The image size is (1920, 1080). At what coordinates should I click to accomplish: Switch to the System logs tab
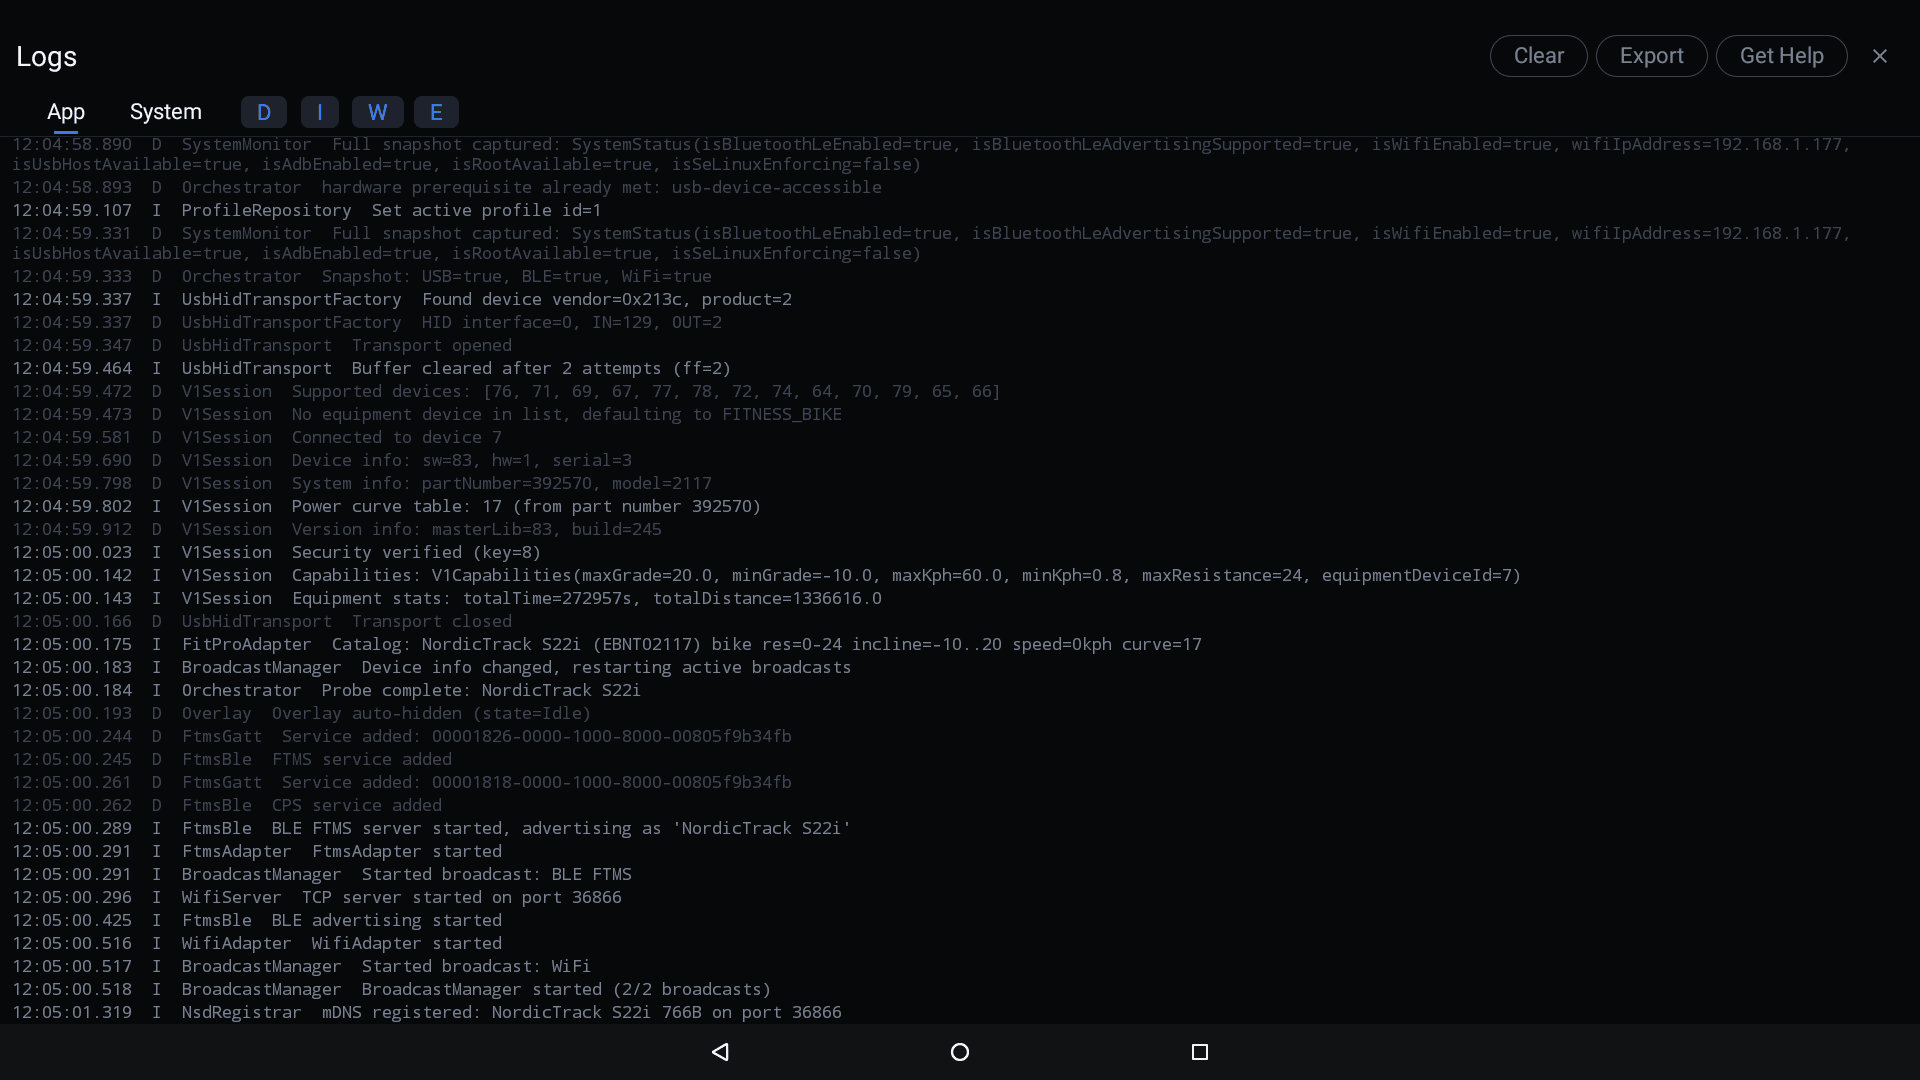pyautogui.click(x=165, y=112)
